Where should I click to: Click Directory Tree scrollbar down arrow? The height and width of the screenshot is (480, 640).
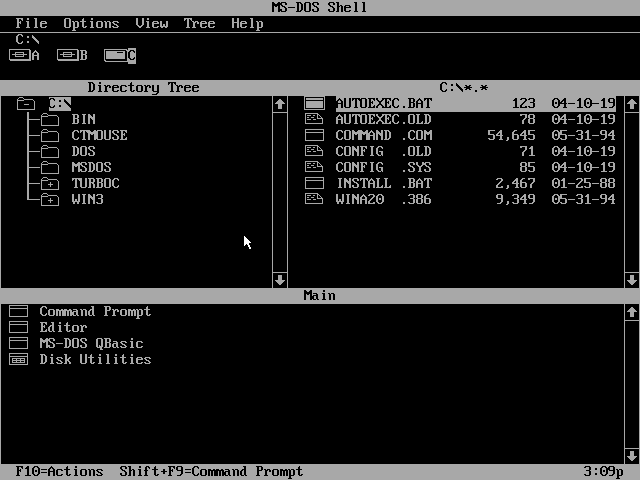pos(280,280)
